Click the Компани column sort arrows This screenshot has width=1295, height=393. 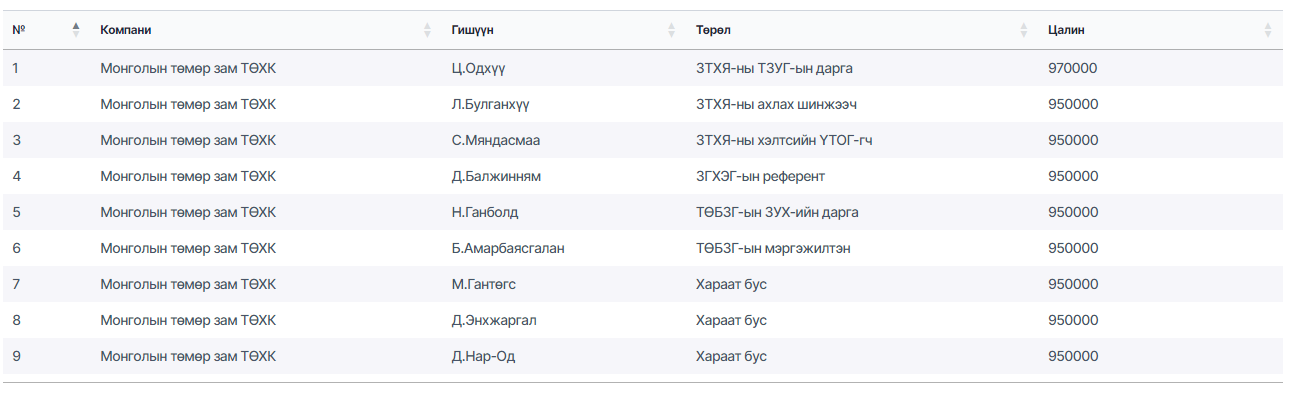click(427, 30)
